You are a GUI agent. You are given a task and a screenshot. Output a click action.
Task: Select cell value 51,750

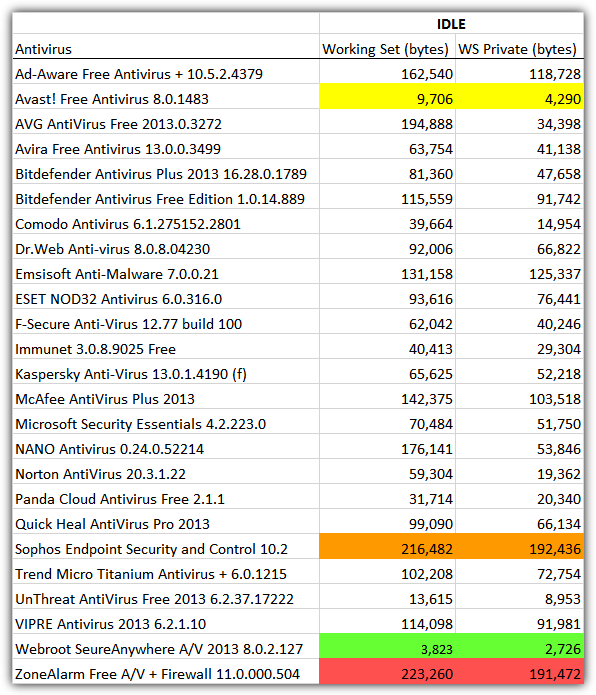(559, 425)
